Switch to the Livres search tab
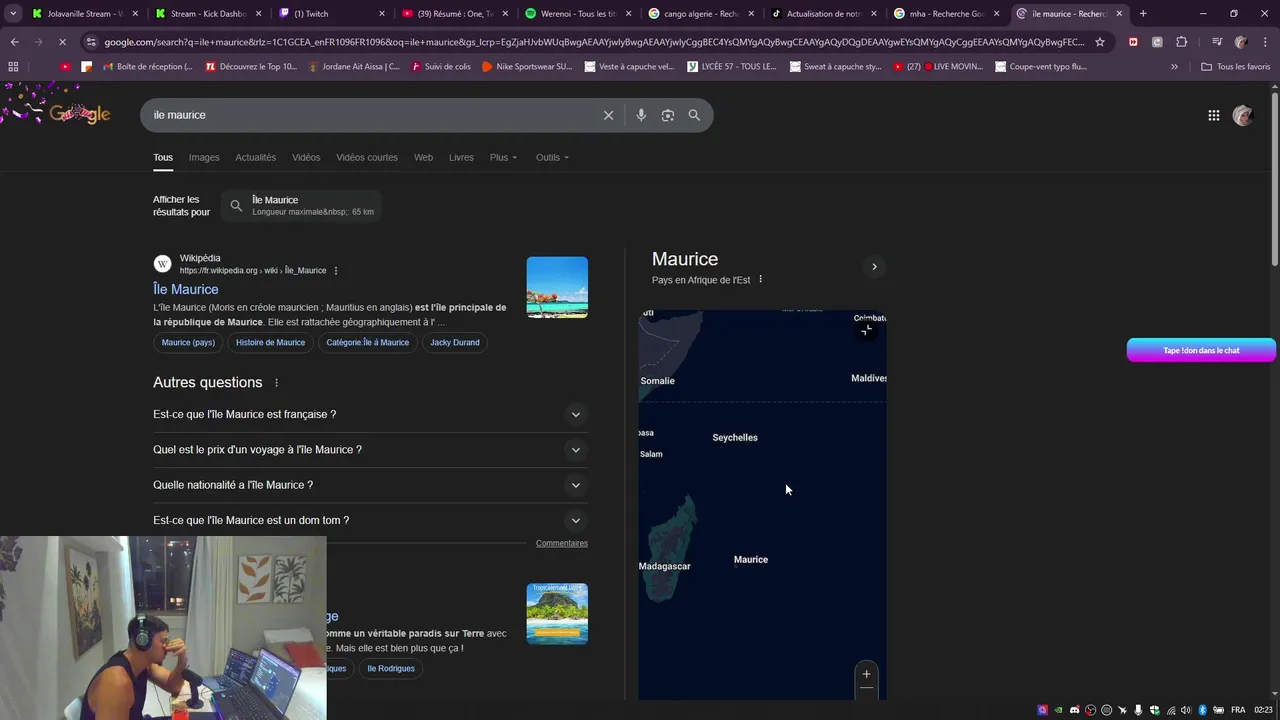This screenshot has width=1280, height=720. [x=461, y=157]
